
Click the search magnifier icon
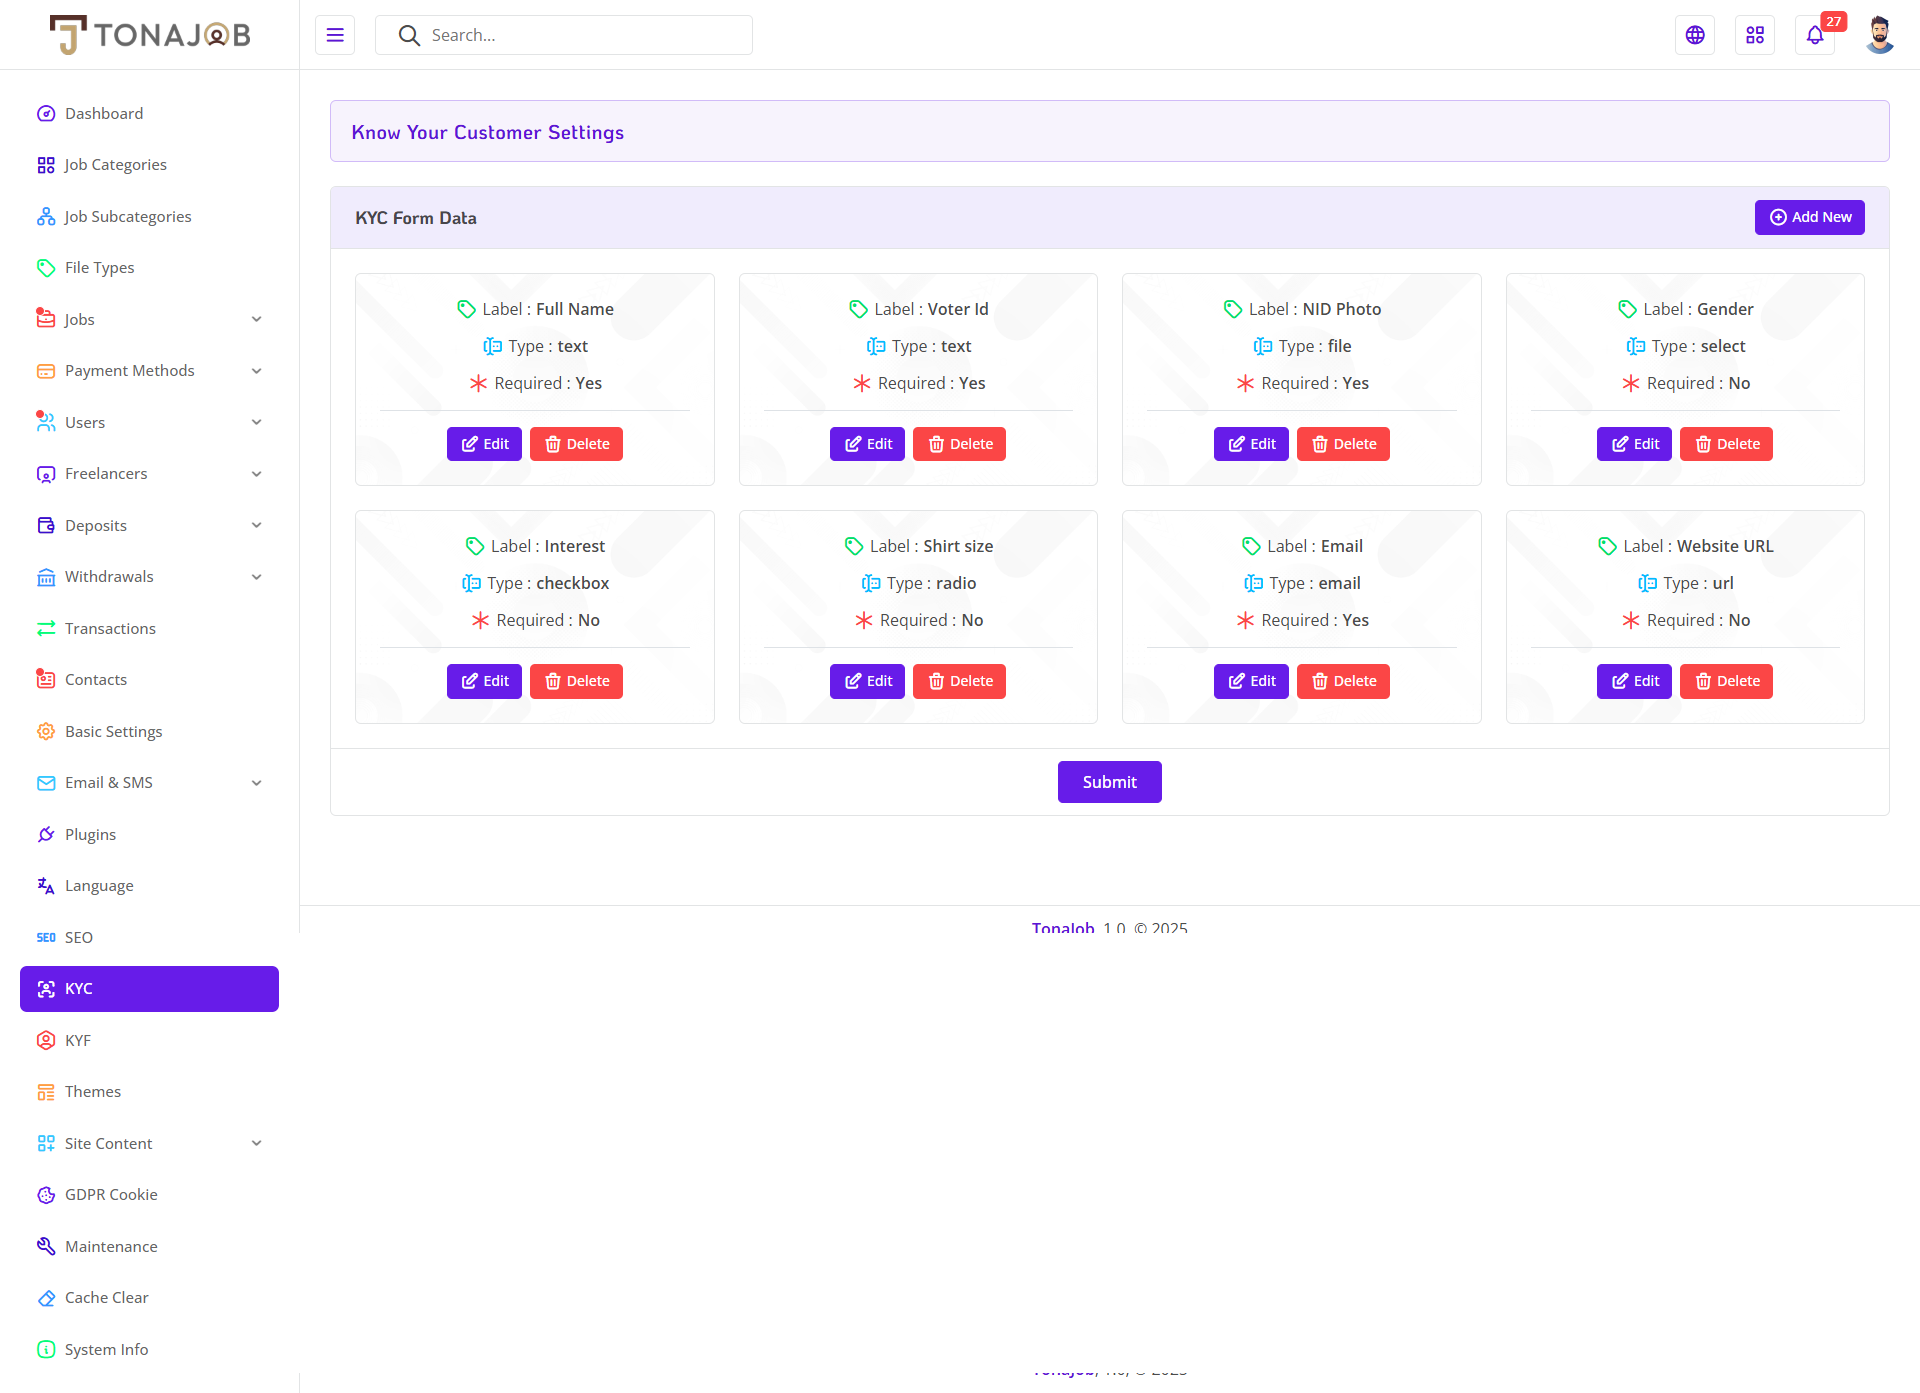point(409,35)
